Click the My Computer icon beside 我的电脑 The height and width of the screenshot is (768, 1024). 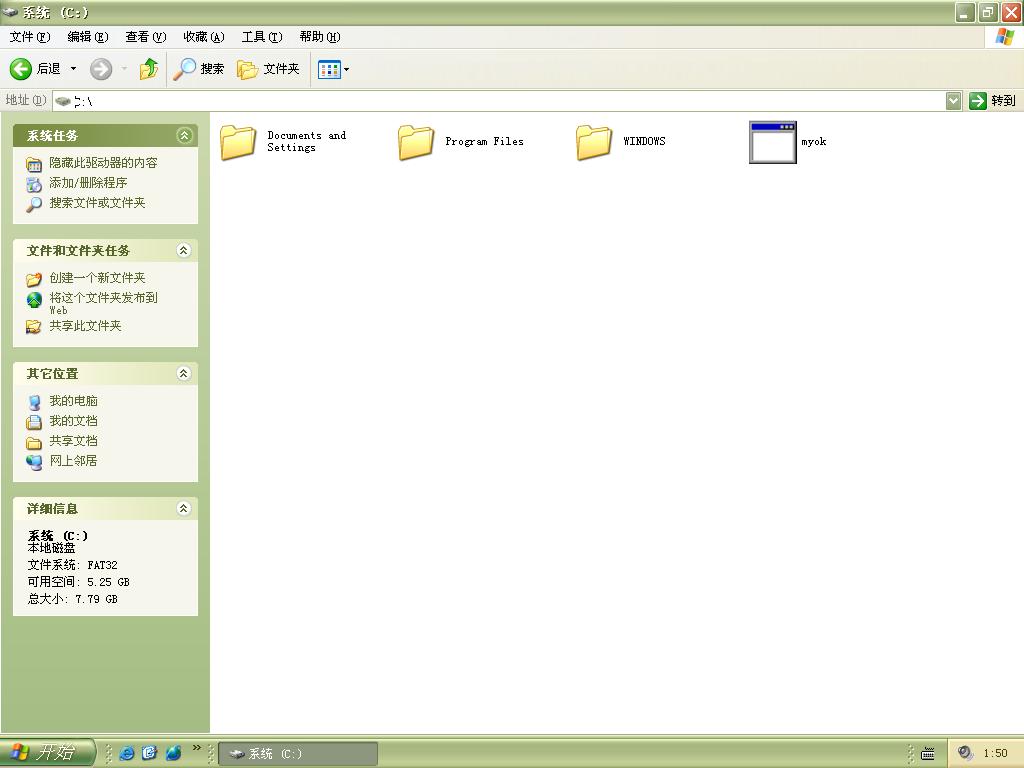[34, 402]
